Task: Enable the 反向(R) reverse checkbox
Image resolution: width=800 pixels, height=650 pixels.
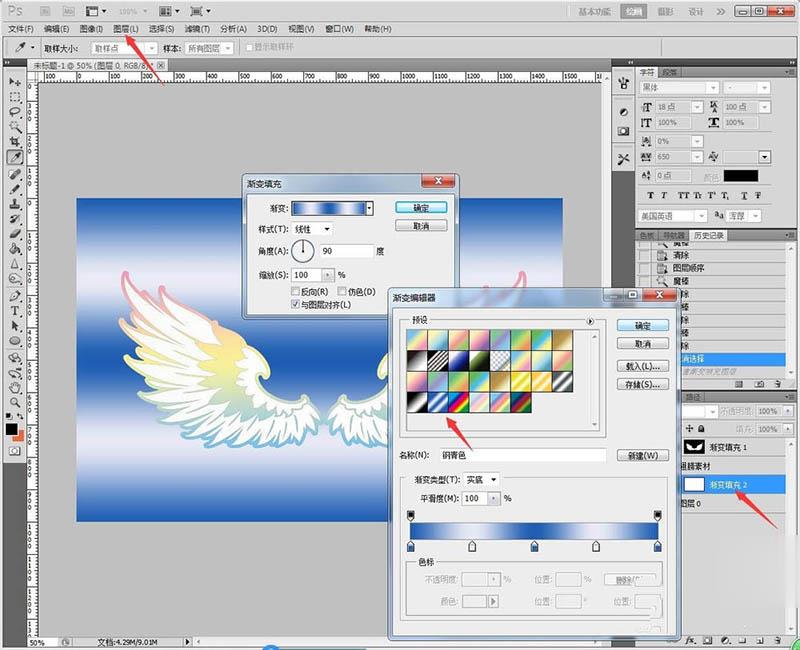Action: click(295, 291)
